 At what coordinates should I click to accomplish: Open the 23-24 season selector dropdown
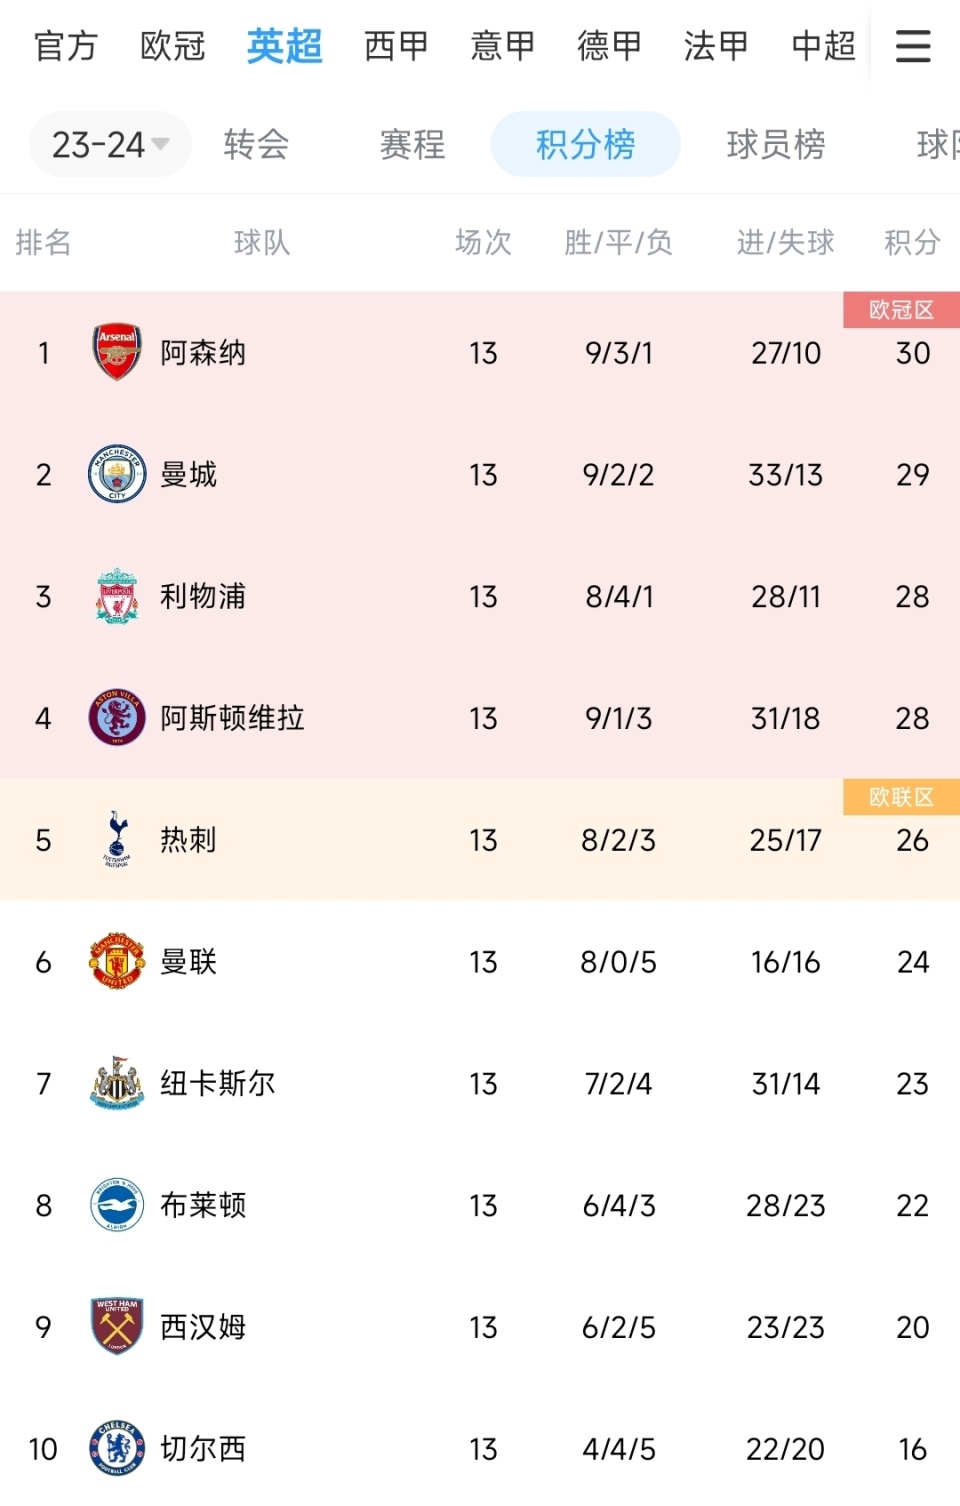108,144
